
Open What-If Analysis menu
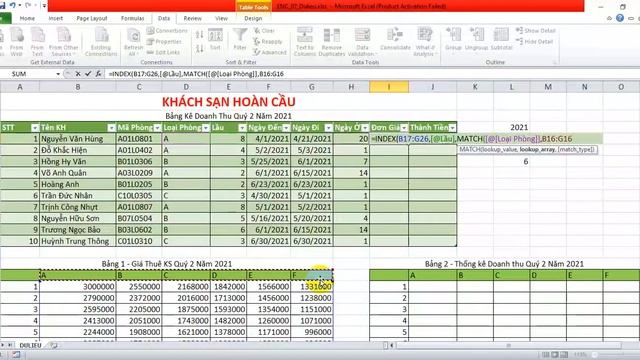pos(424,42)
